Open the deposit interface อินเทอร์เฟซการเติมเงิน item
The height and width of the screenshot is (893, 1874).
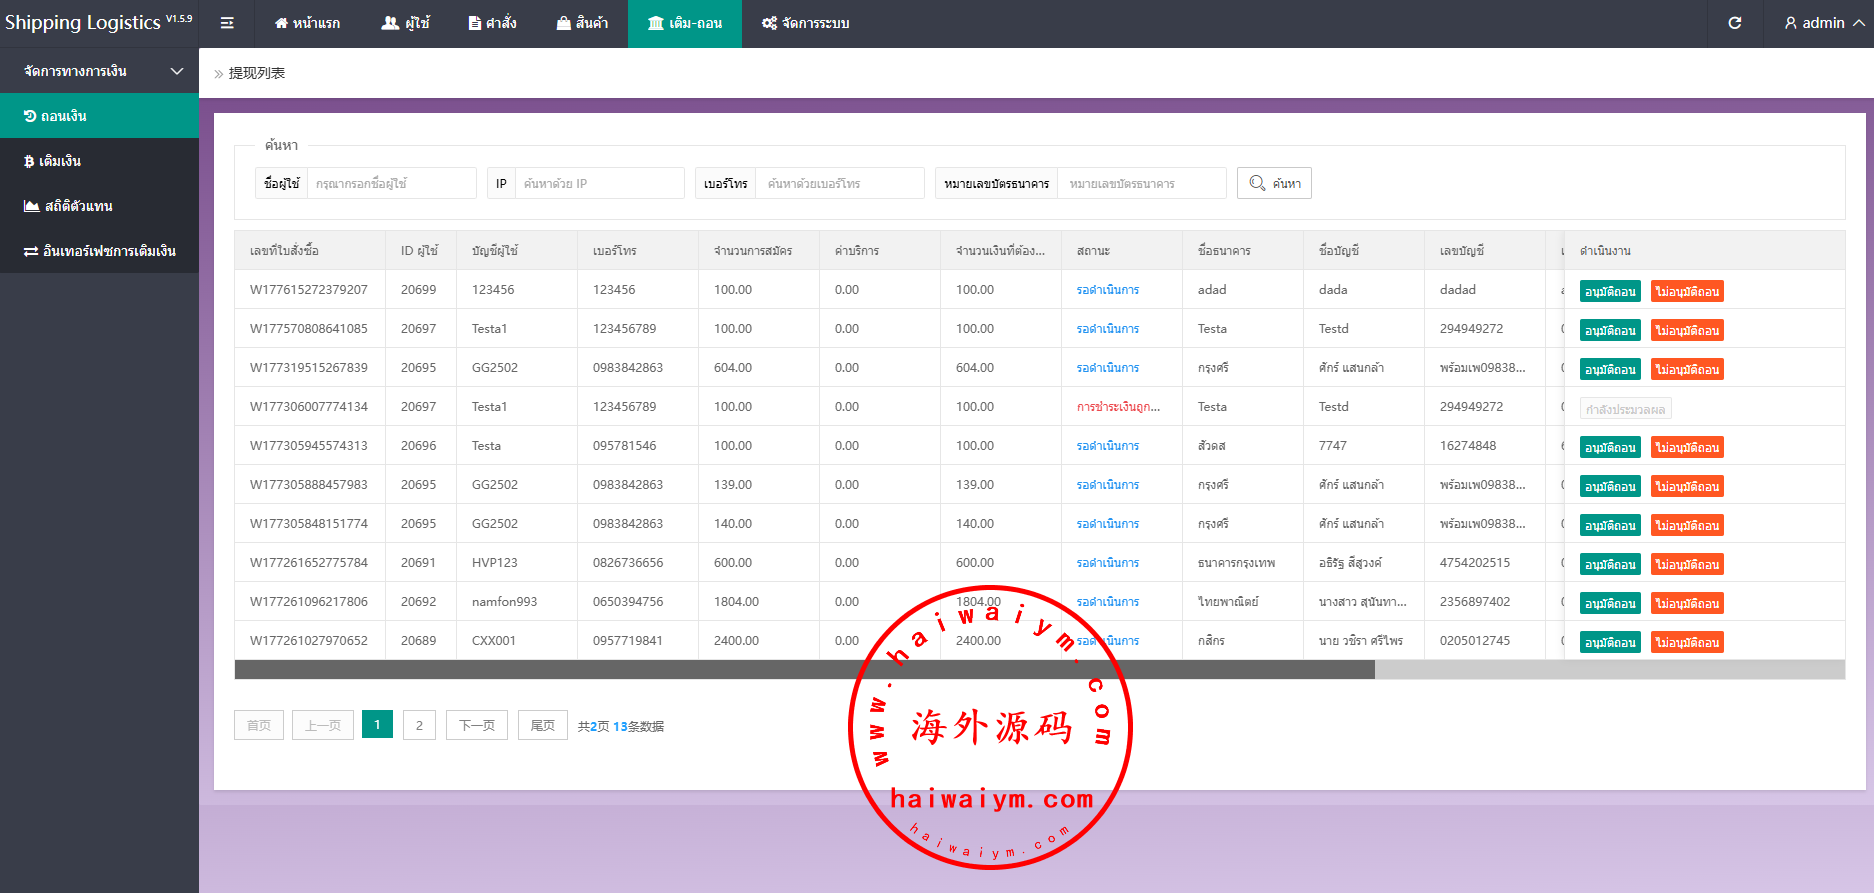[x=99, y=251]
